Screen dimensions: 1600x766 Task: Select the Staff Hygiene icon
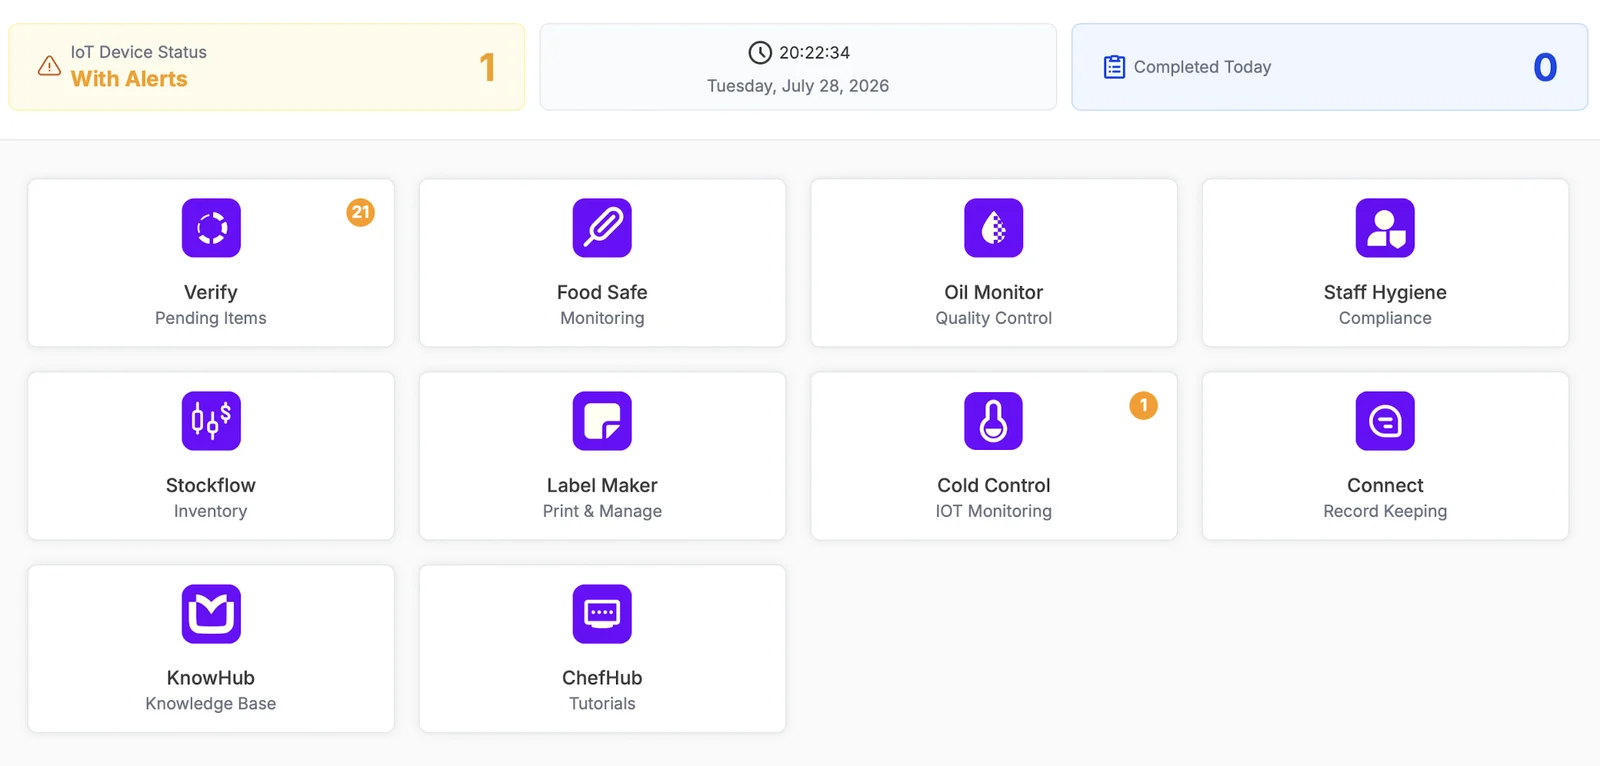[1385, 228]
